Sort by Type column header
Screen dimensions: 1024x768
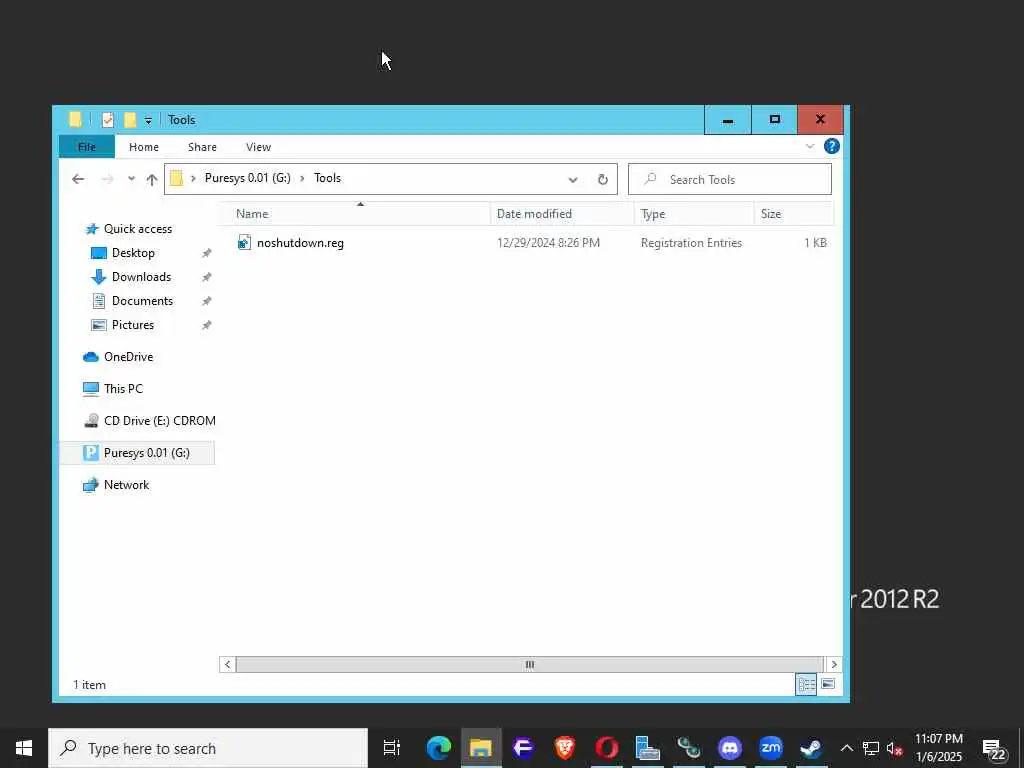(x=694, y=214)
